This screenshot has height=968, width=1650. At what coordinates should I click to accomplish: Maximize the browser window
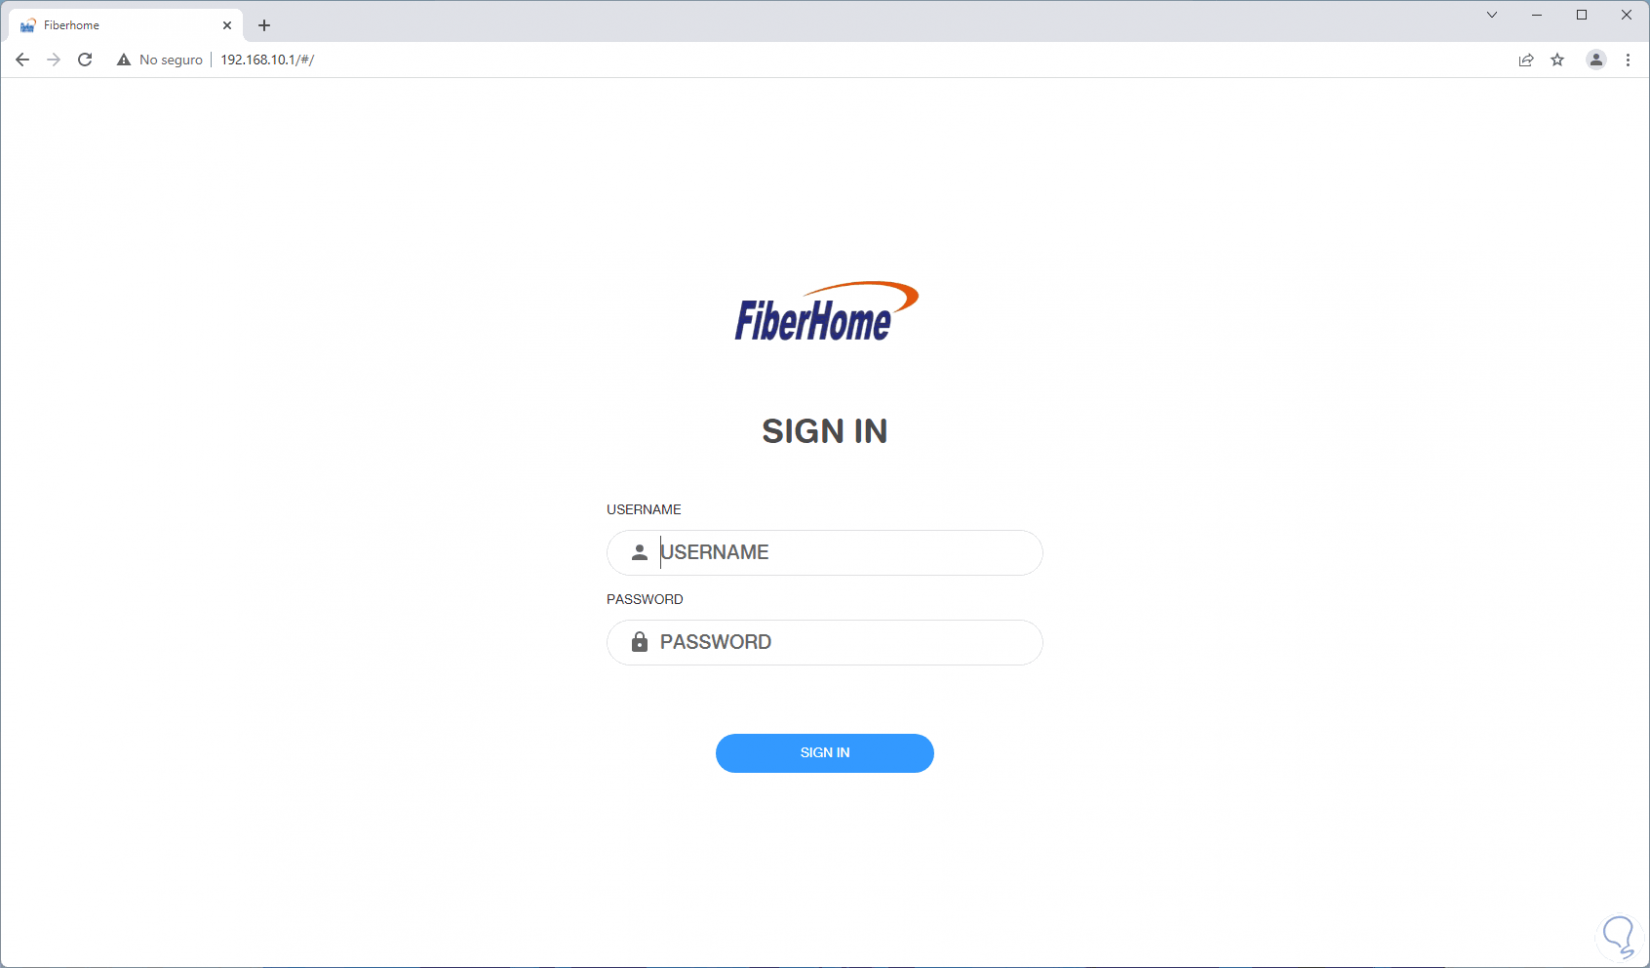(1582, 15)
